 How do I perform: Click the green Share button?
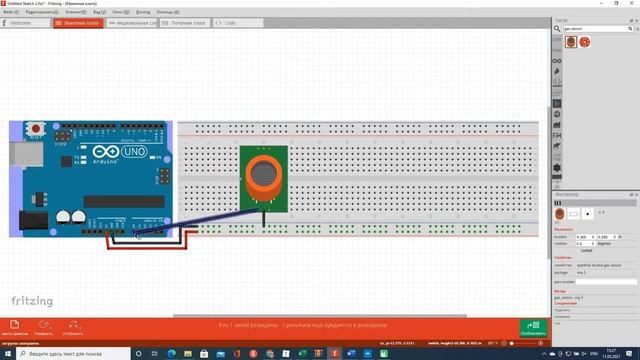tap(533, 328)
